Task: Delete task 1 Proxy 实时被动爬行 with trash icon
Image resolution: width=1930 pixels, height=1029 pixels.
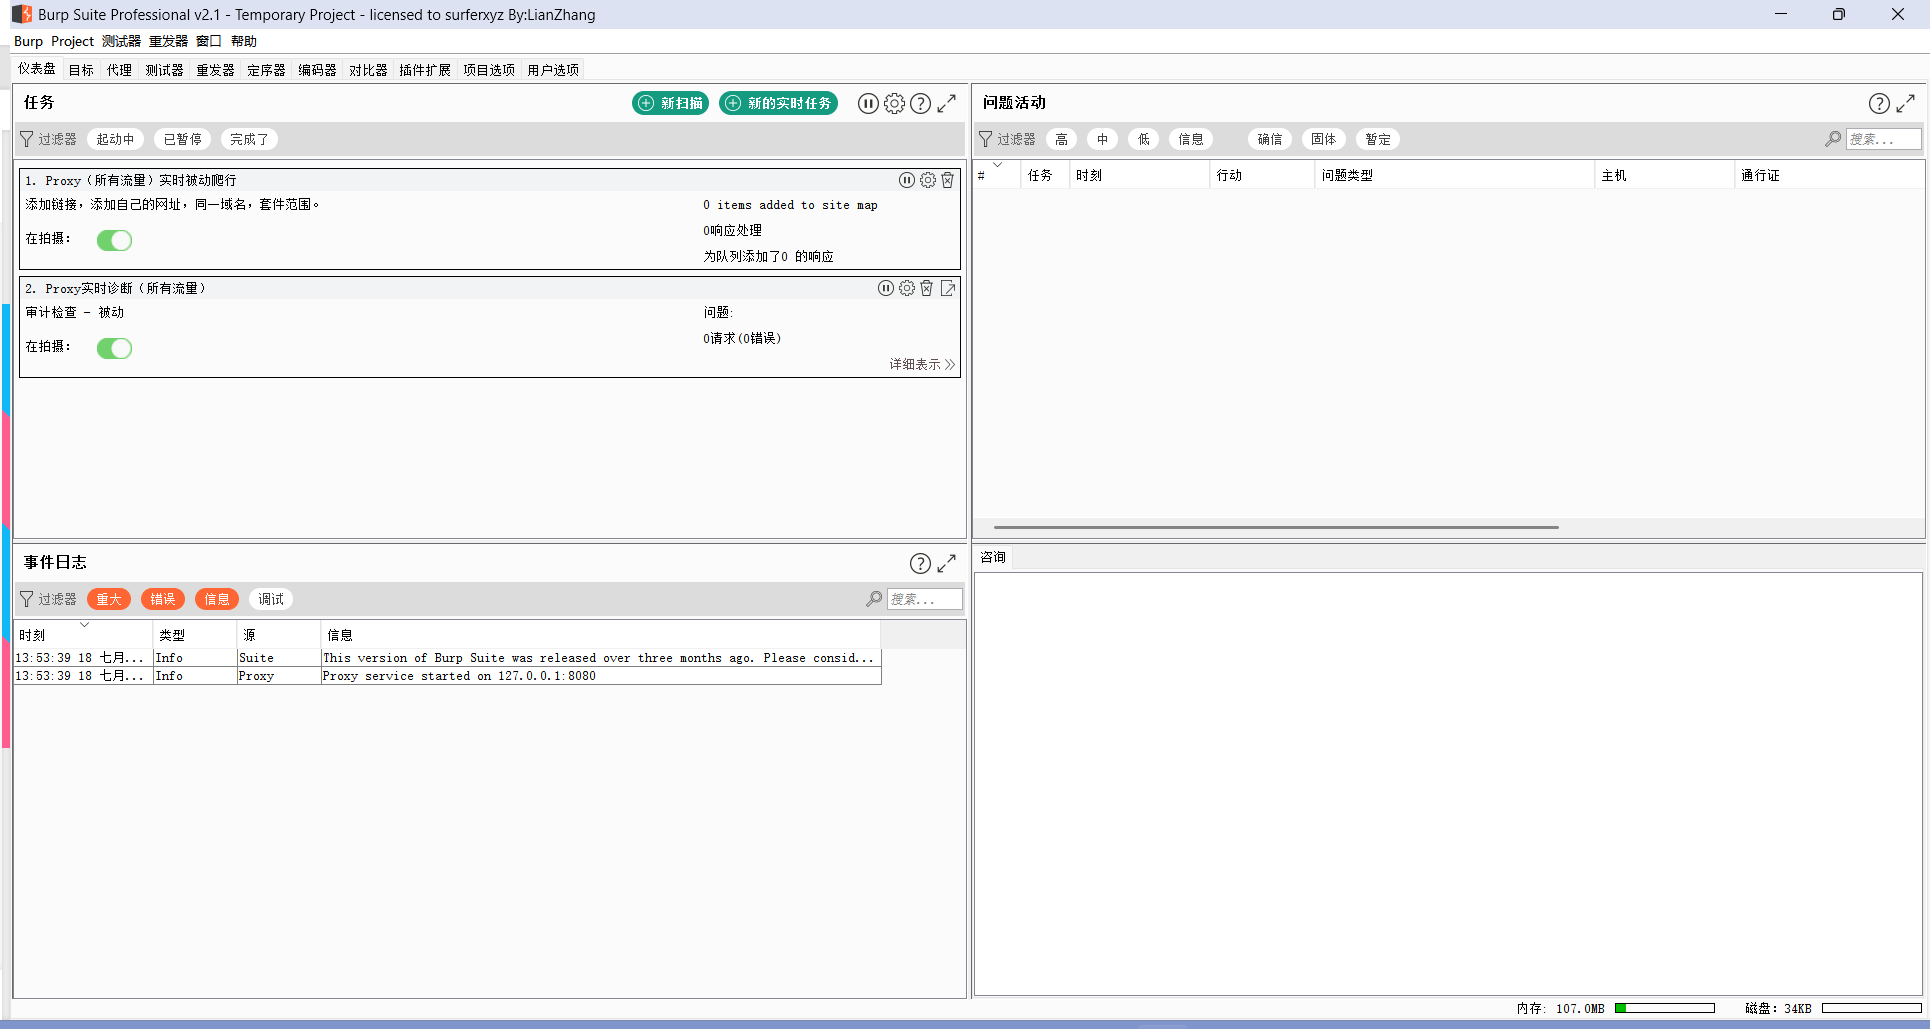Action: point(947,180)
